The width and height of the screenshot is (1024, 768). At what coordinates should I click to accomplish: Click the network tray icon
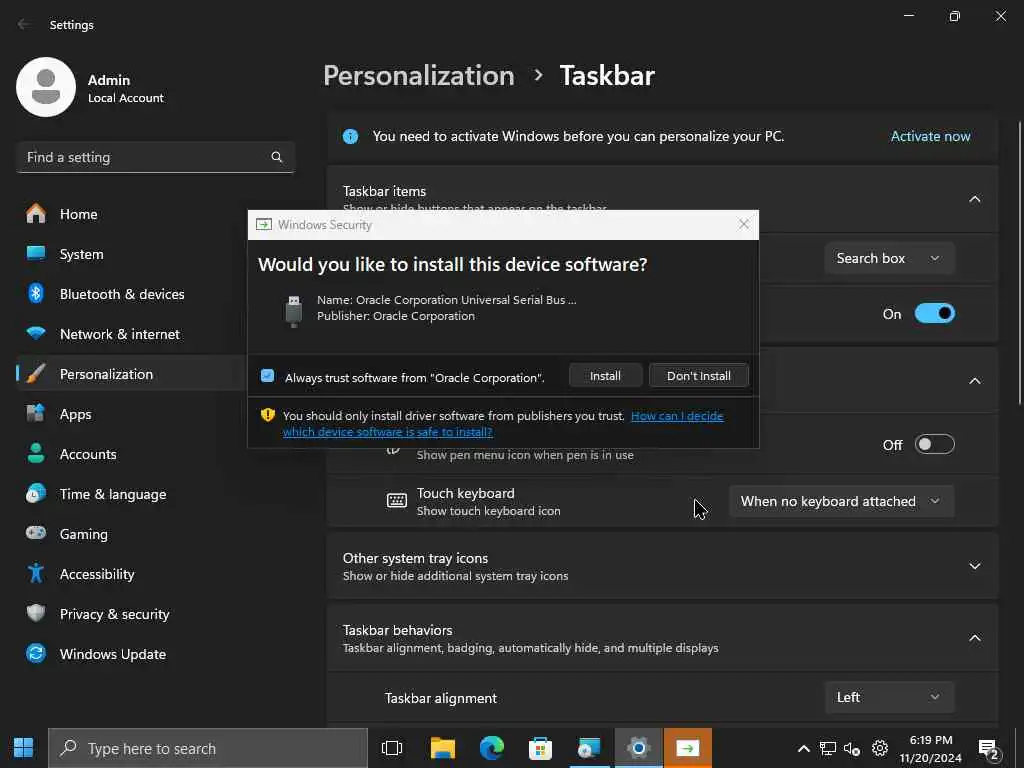click(828, 748)
